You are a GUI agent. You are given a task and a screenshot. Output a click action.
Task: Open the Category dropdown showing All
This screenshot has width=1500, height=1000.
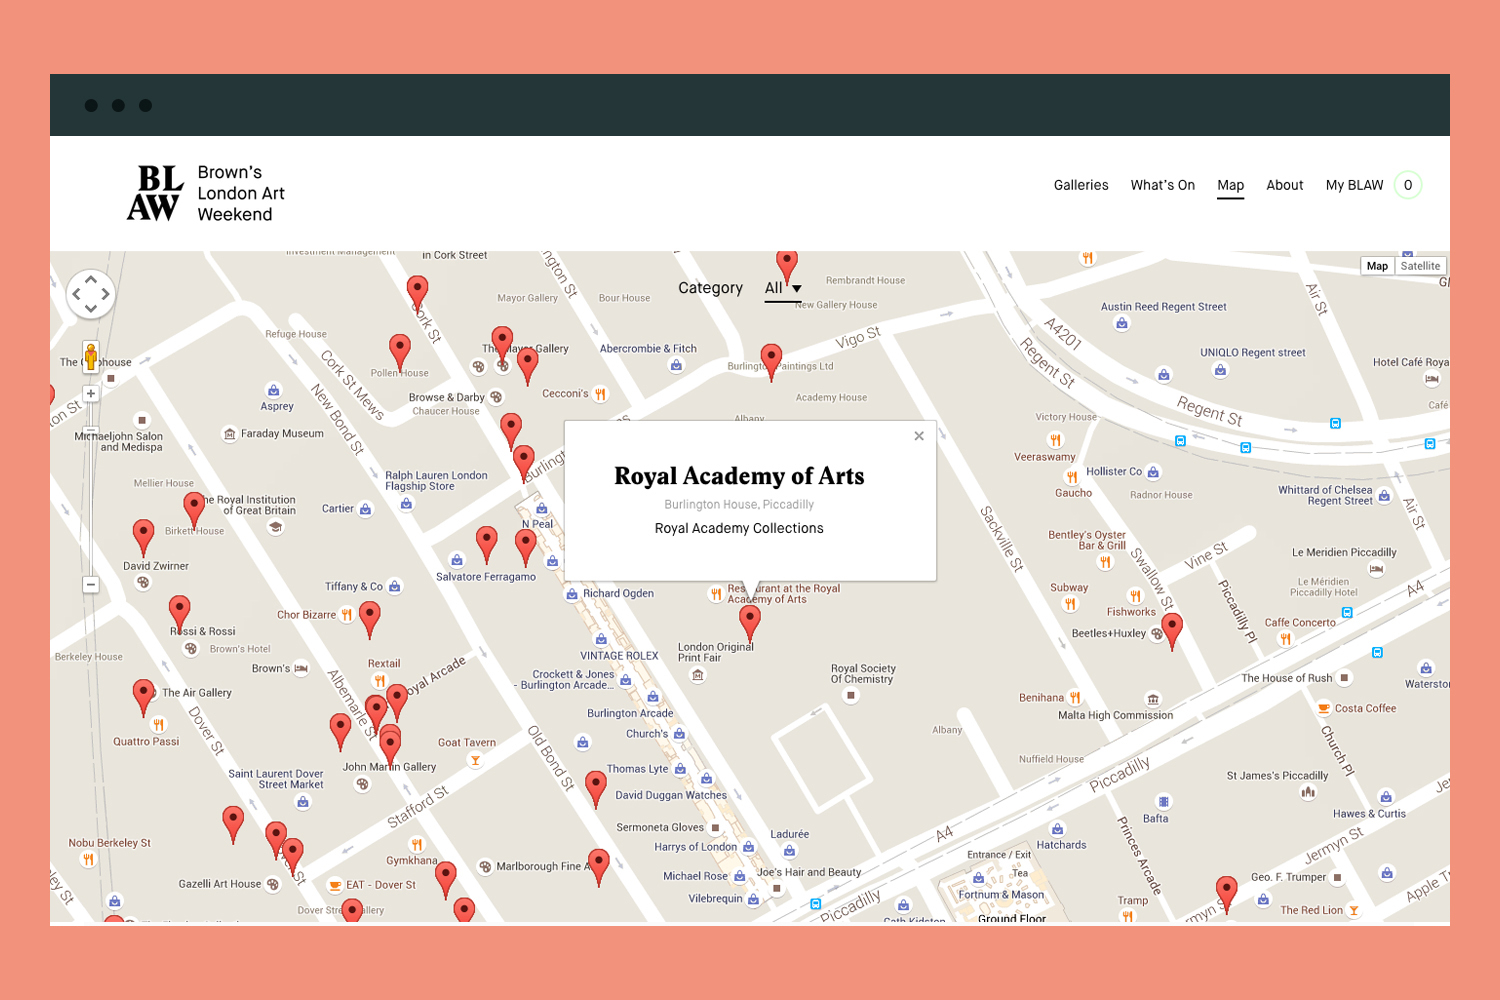click(783, 288)
